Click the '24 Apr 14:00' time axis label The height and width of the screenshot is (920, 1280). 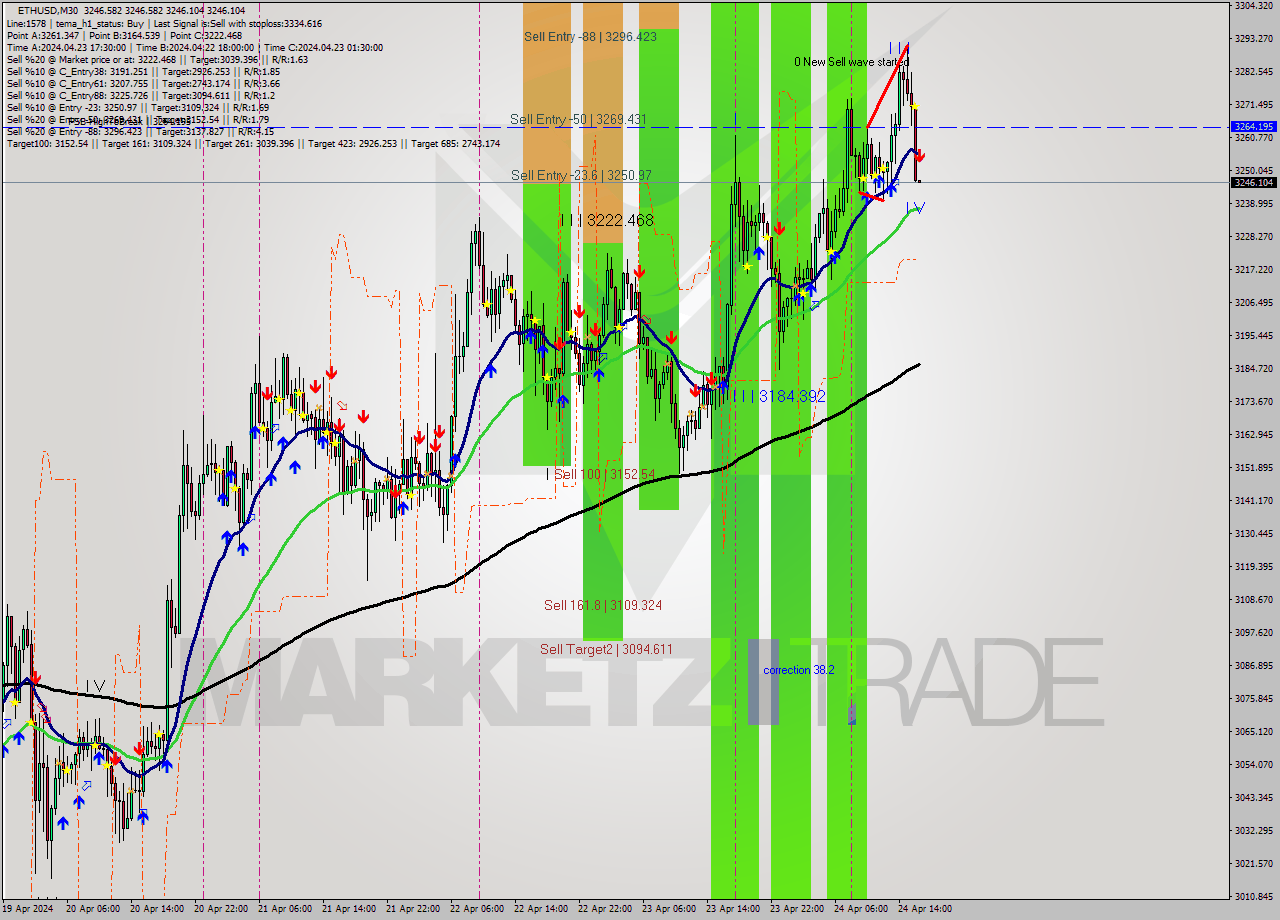tap(923, 909)
